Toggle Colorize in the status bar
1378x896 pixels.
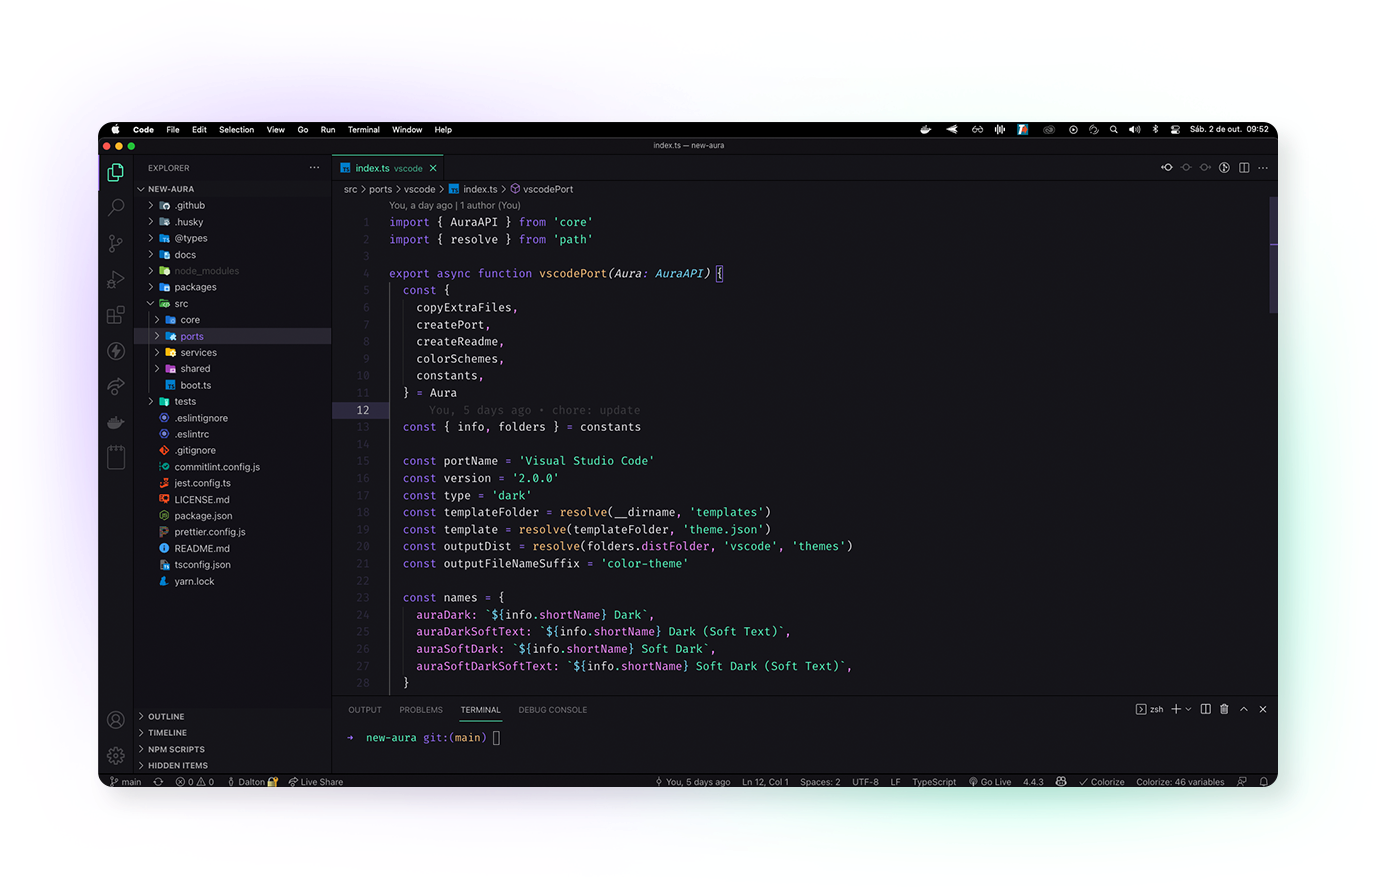pos(1102,782)
